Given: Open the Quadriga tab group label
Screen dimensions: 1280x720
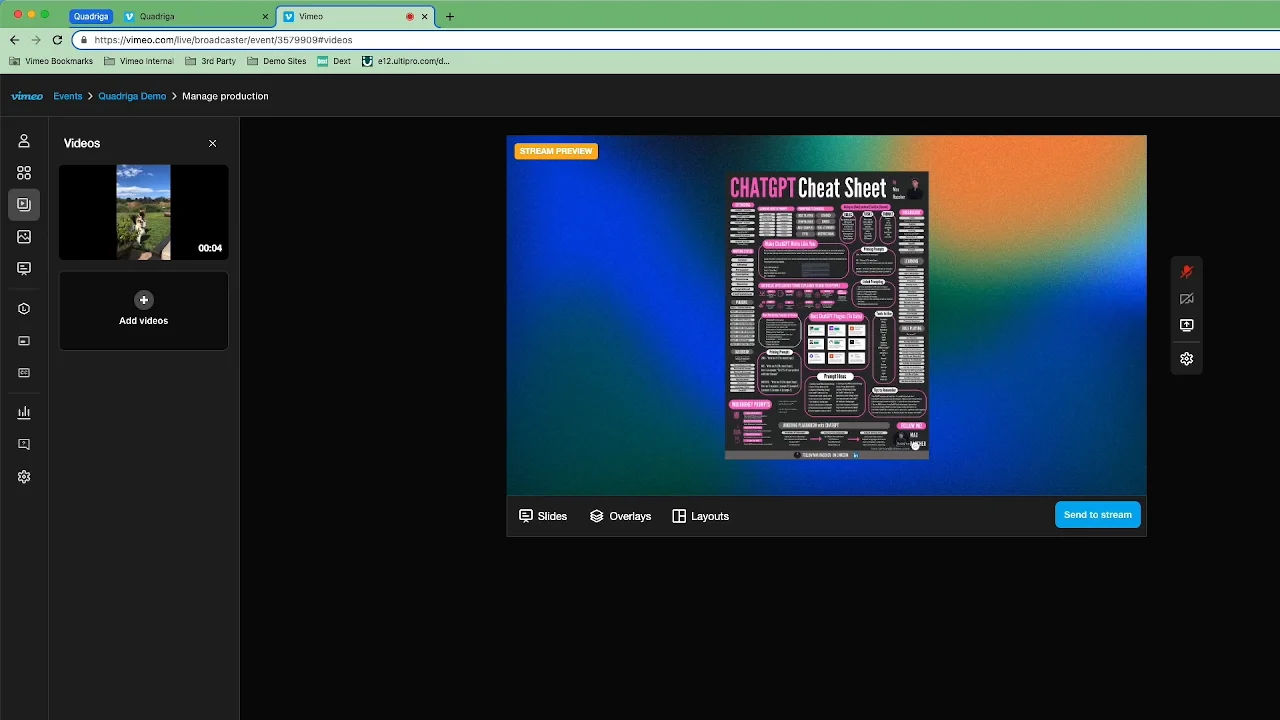Looking at the screenshot, I should pos(91,17).
